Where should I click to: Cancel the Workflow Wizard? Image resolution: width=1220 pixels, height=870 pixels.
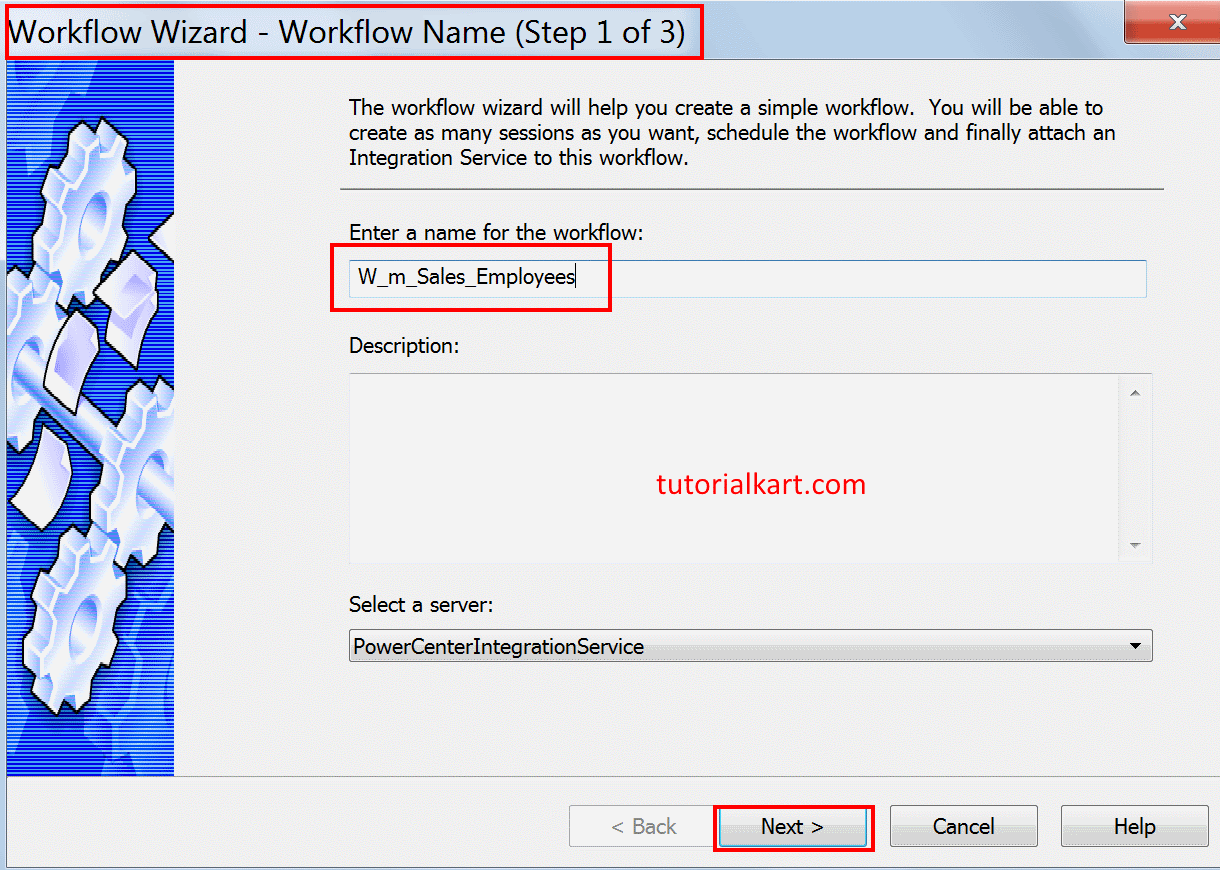962,826
